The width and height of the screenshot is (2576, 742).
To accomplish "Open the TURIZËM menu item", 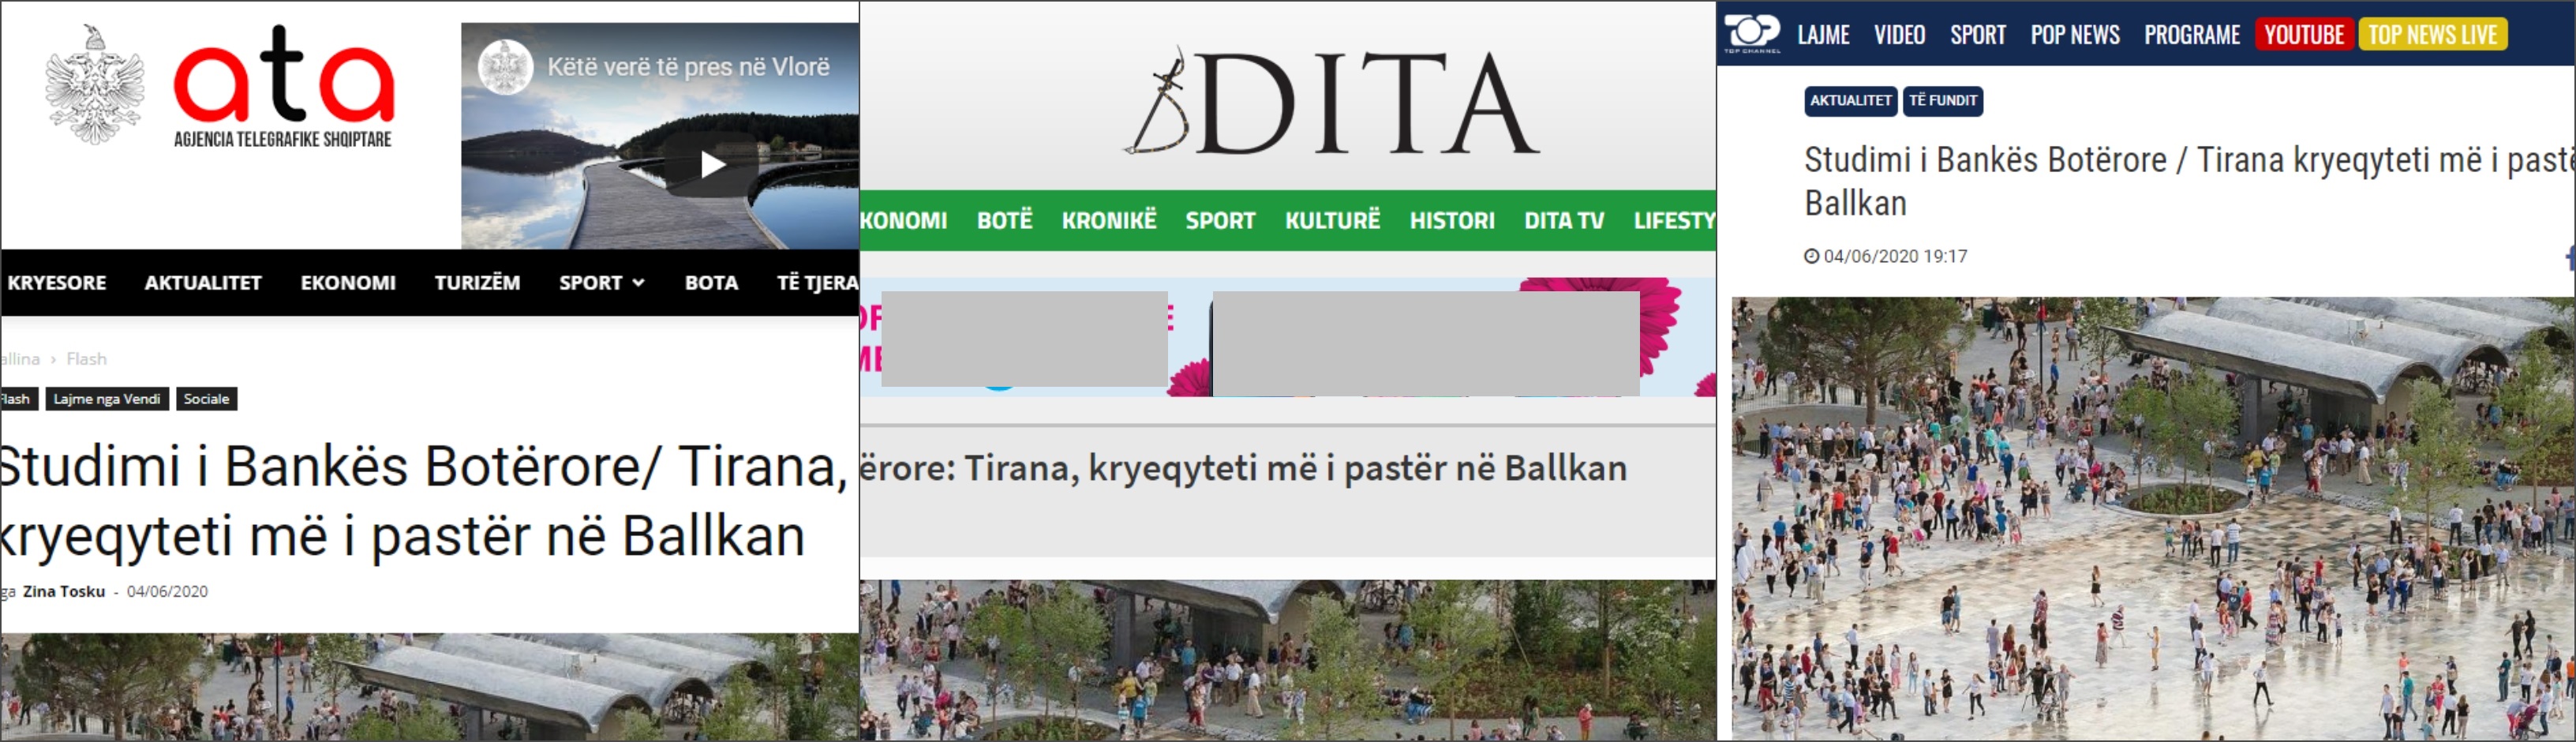I will 477,283.
